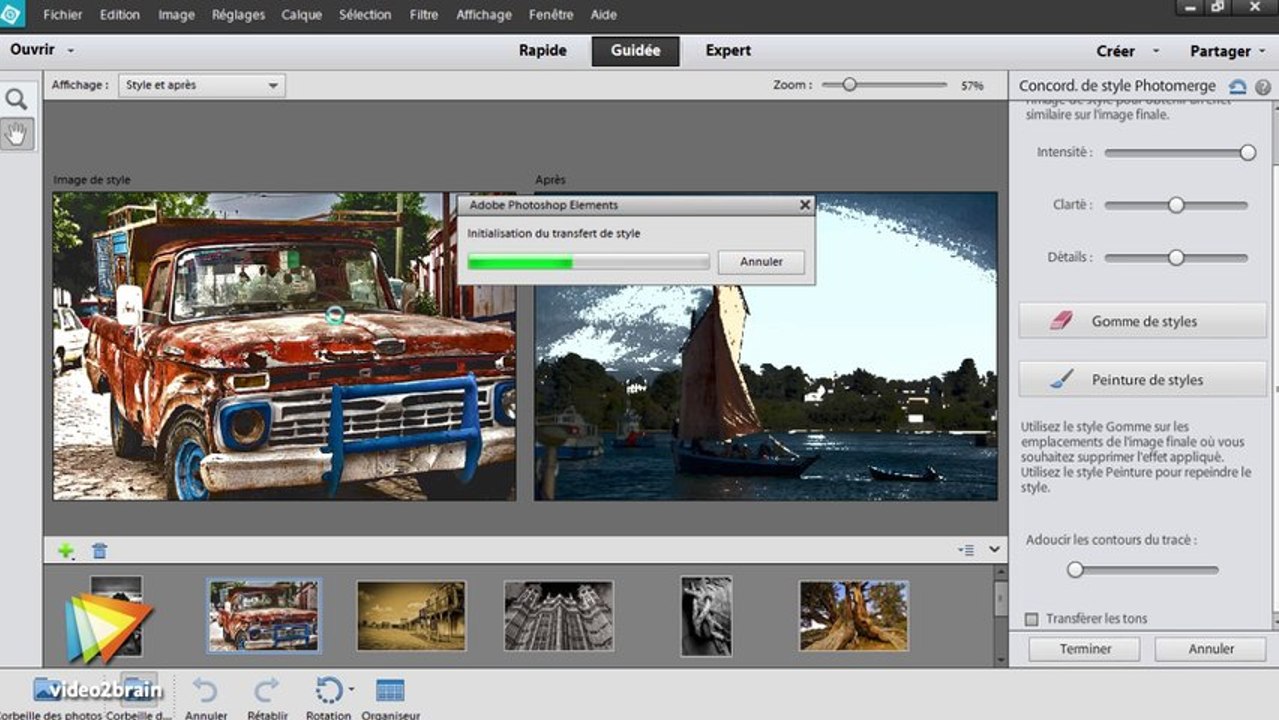Screen dimensions: 1279x720
Task: Select the narrow black and white thumbnail
Action: [706, 616]
